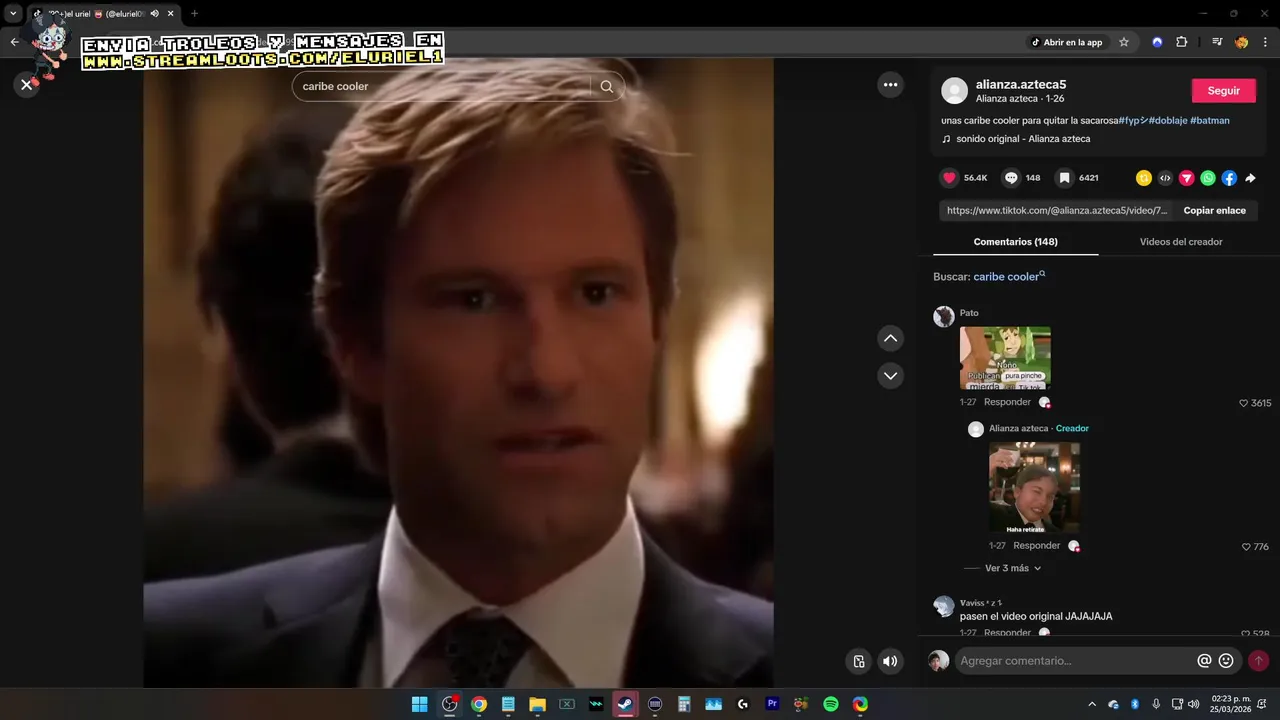Go to previous video with up arrow
1280x720 pixels.
click(x=890, y=338)
